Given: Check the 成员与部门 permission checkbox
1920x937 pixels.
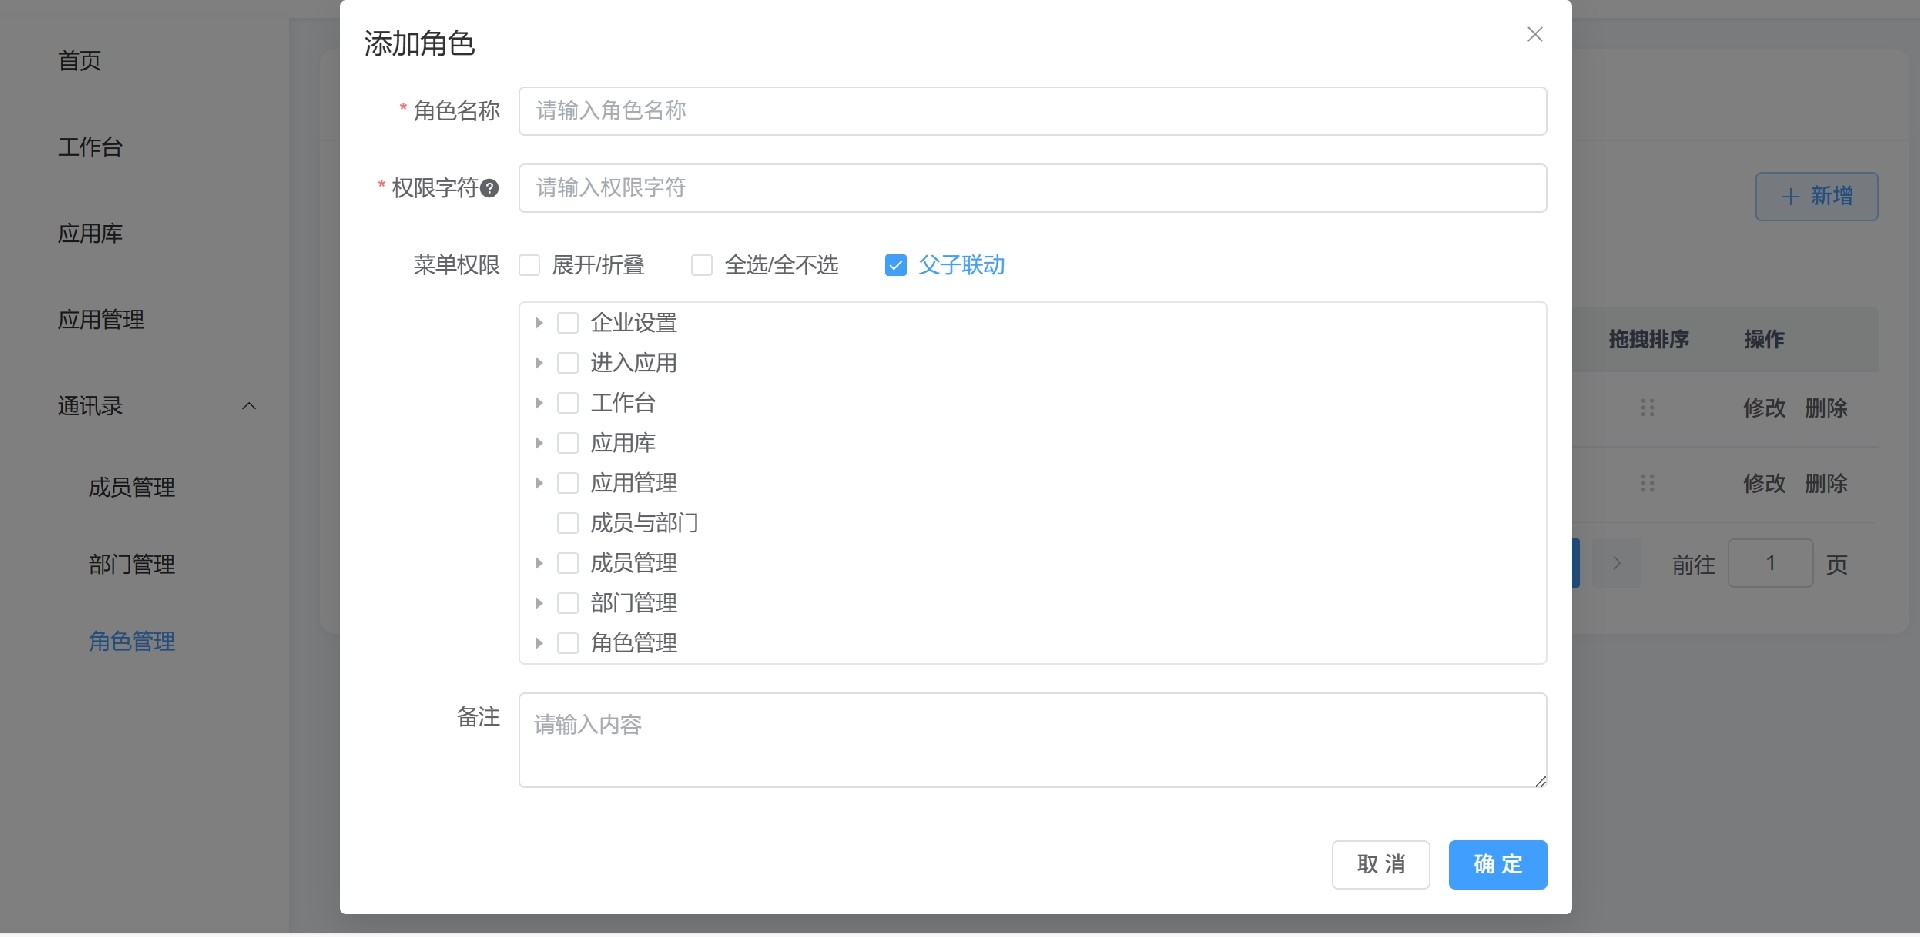Looking at the screenshot, I should (568, 522).
